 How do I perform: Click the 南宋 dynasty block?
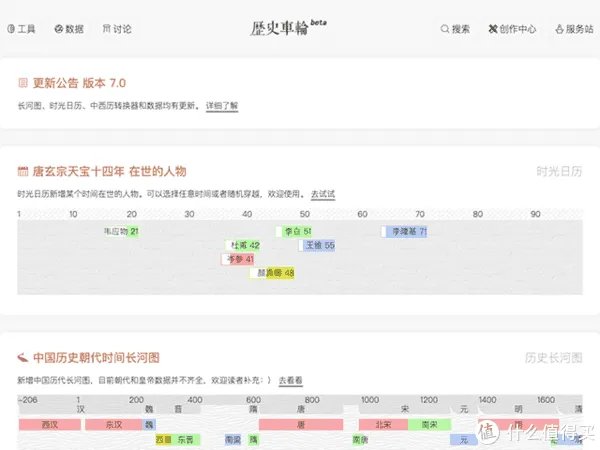coord(429,425)
